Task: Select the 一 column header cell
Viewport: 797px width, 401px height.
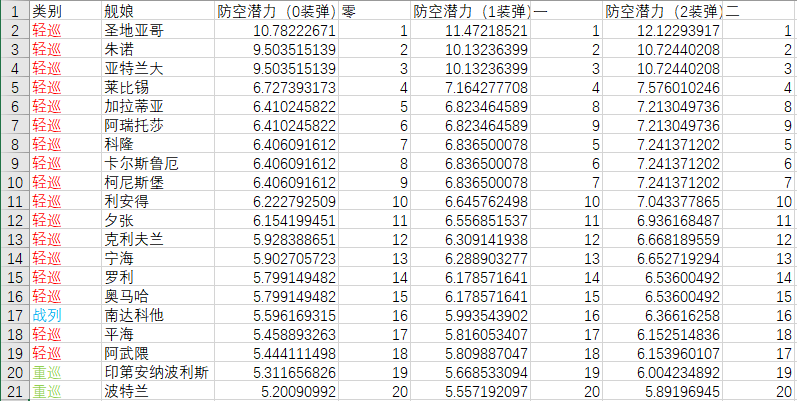Action: tap(567, 11)
